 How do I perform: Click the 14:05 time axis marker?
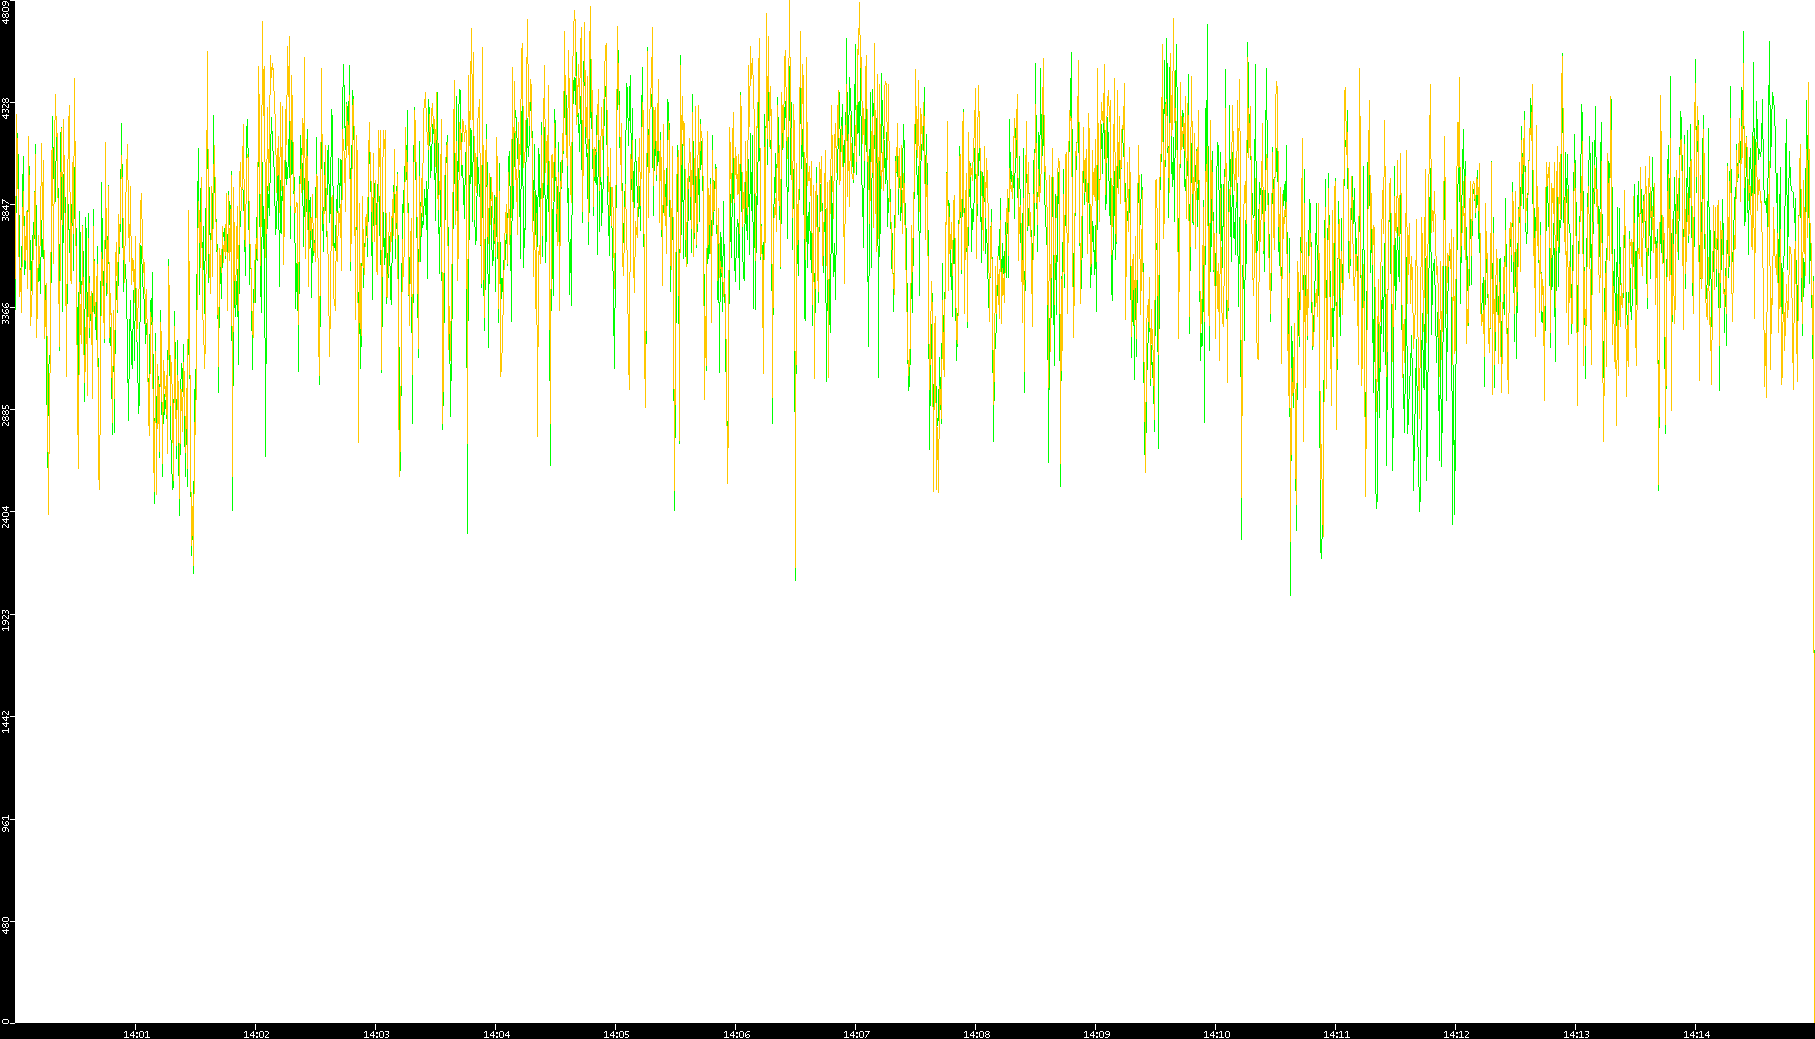pos(616,1034)
